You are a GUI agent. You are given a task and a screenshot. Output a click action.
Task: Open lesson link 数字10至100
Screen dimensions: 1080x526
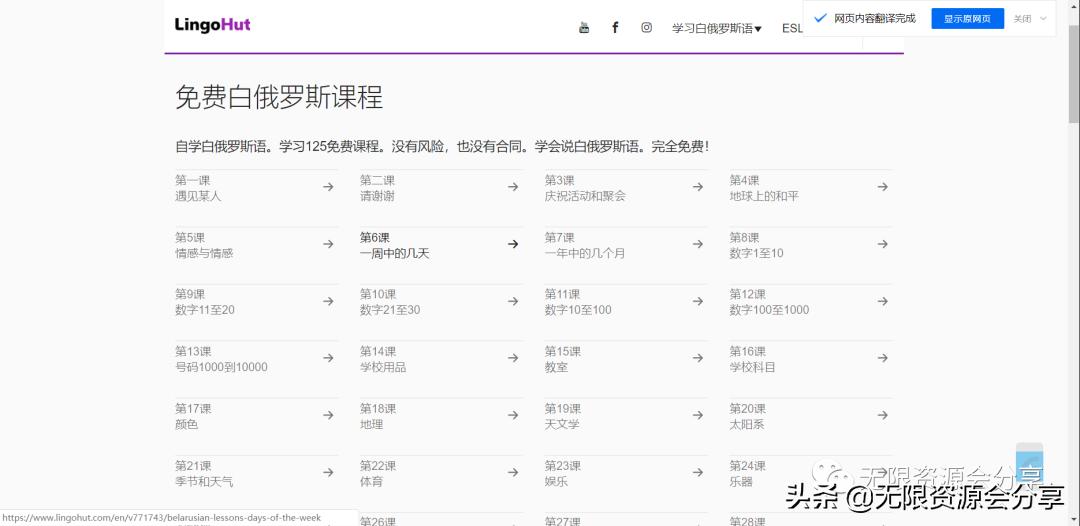tap(578, 311)
